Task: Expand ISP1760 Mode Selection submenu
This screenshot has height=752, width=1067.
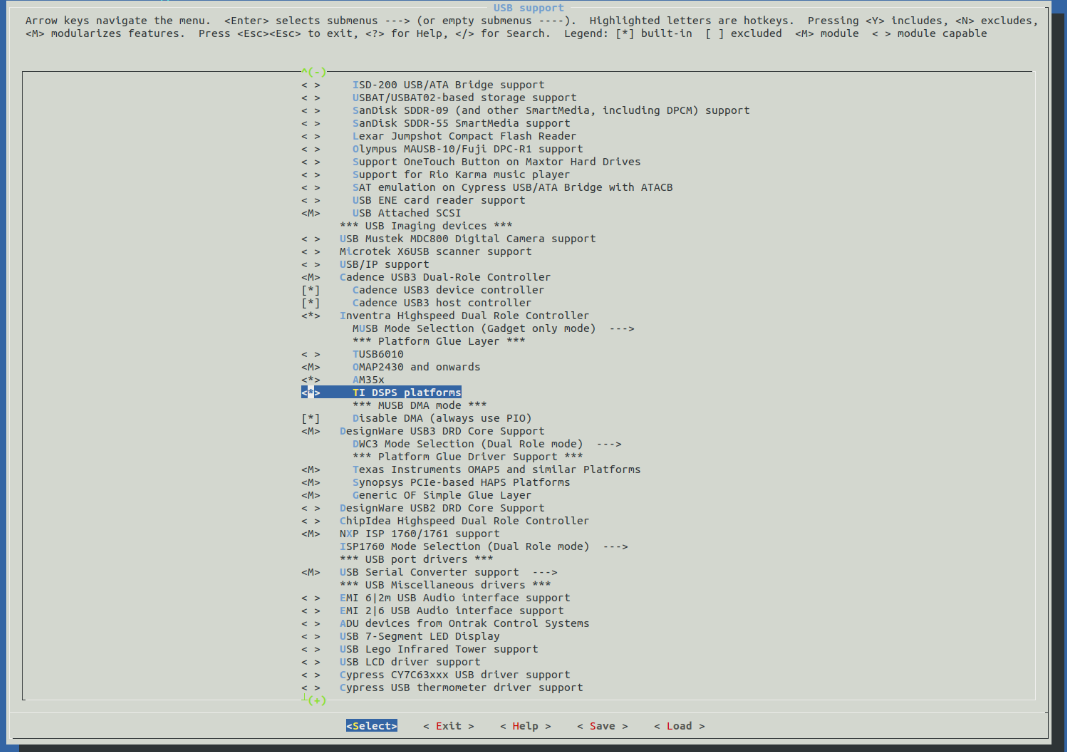Action: pyautogui.click(x=483, y=546)
